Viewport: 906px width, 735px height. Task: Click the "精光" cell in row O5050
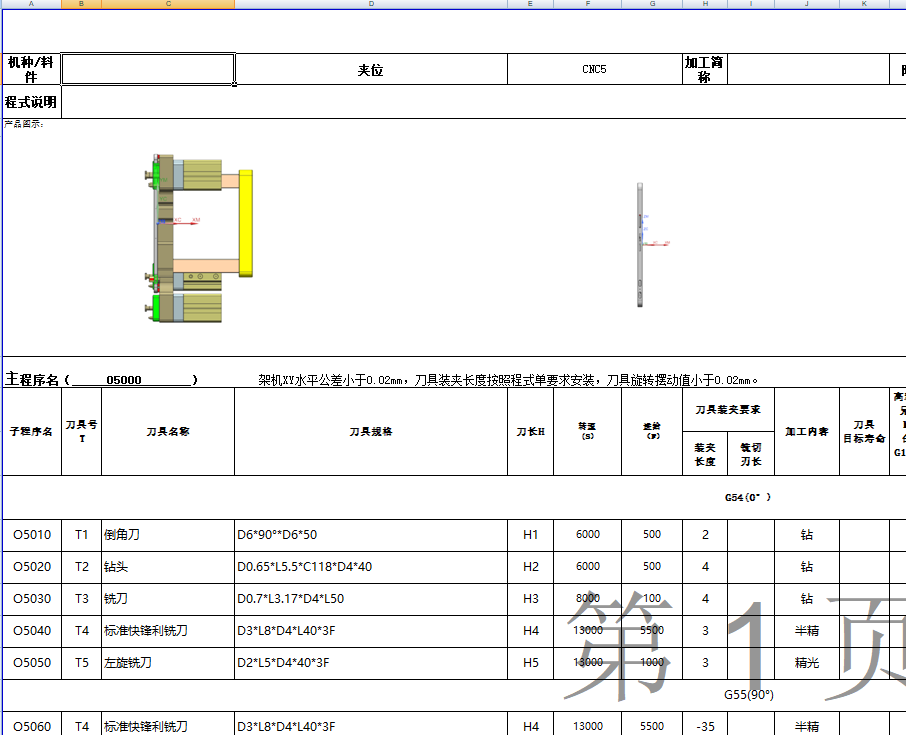click(807, 663)
